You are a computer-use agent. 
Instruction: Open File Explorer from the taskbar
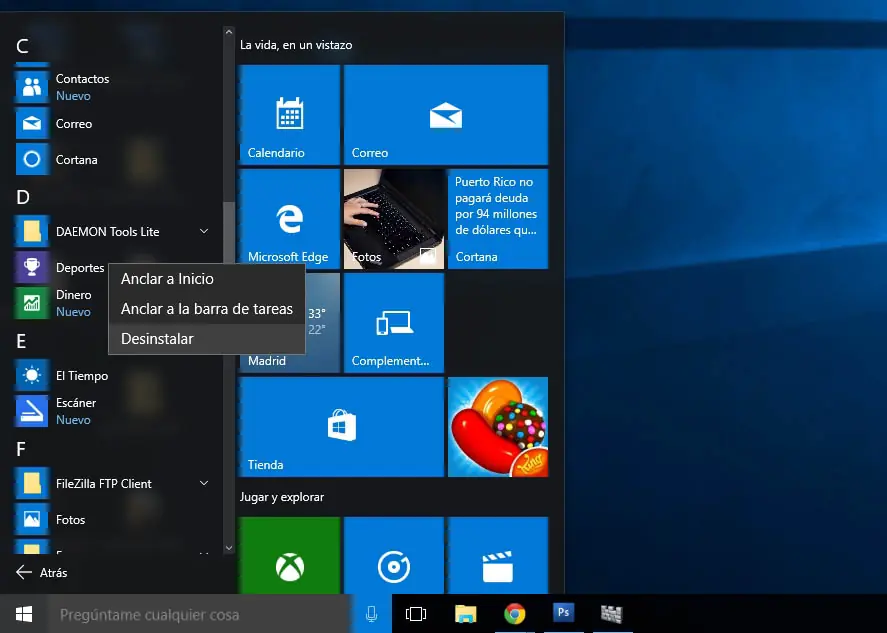click(x=465, y=614)
